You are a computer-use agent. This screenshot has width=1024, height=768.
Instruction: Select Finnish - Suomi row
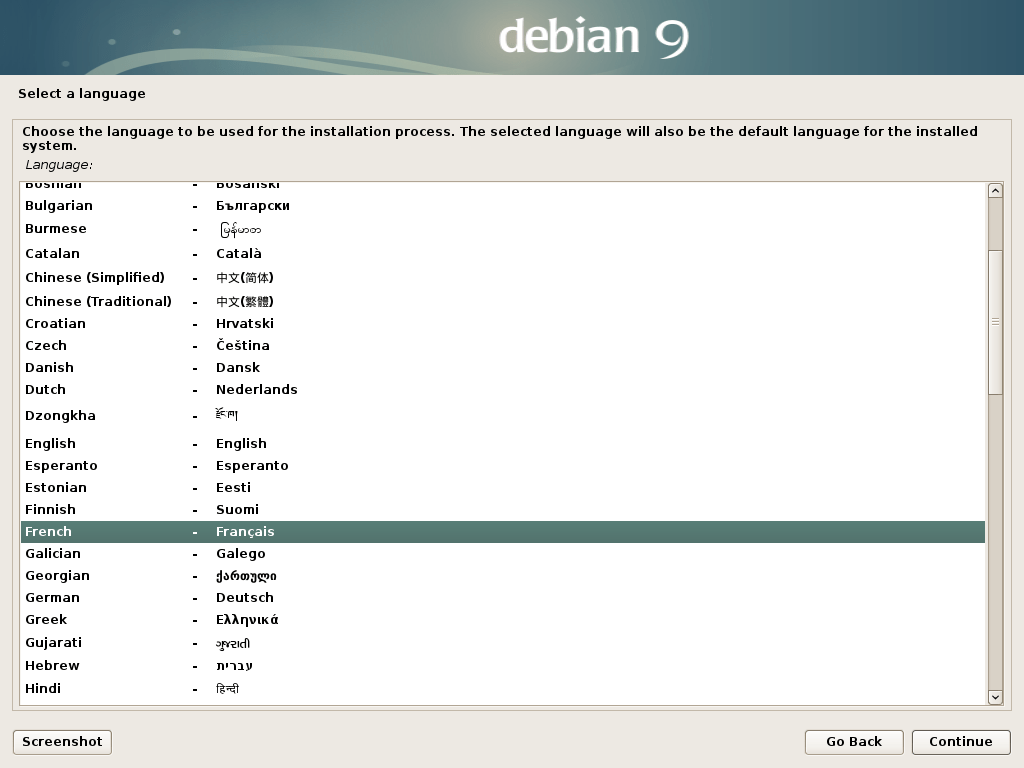503,510
